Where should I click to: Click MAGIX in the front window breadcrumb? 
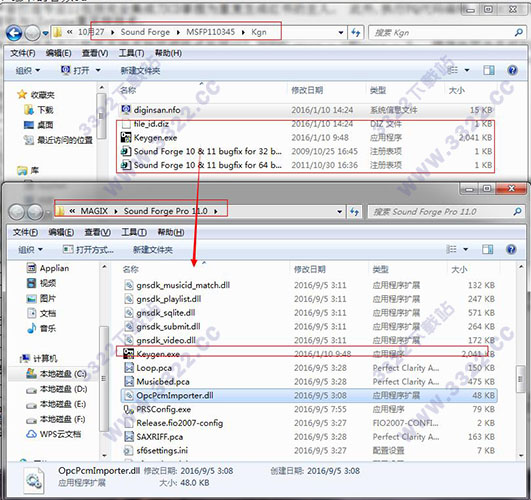(94, 211)
